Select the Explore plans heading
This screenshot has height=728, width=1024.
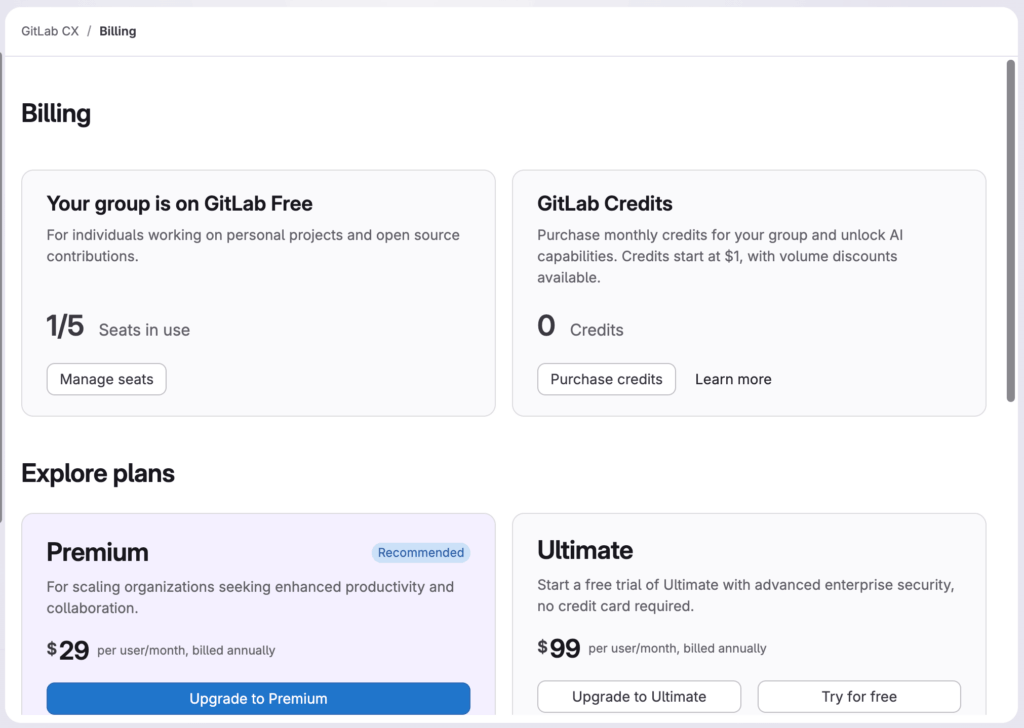(98, 473)
